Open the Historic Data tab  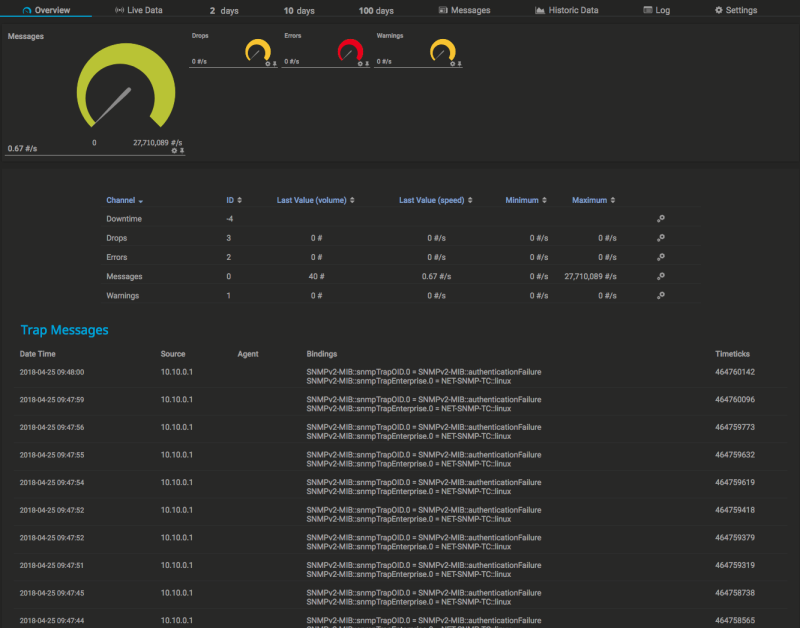(x=566, y=10)
